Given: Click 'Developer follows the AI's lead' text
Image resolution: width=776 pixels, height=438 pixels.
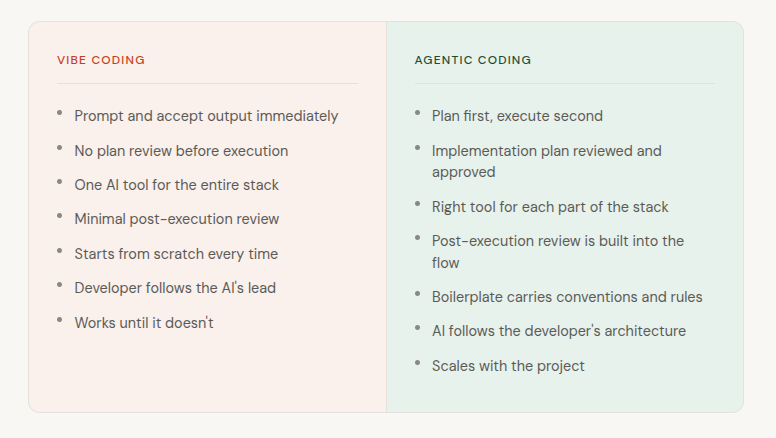Looking at the screenshot, I should coord(175,288).
